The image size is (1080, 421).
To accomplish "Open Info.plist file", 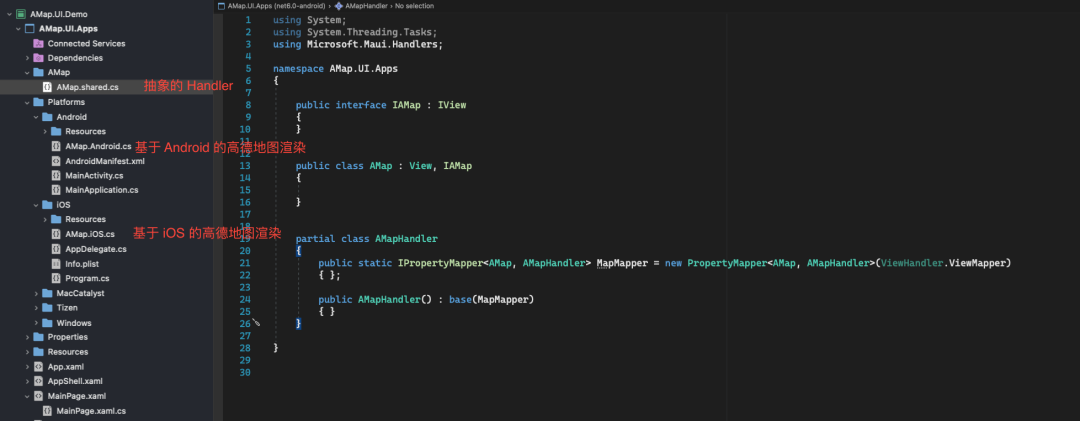I will (x=83, y=264).
